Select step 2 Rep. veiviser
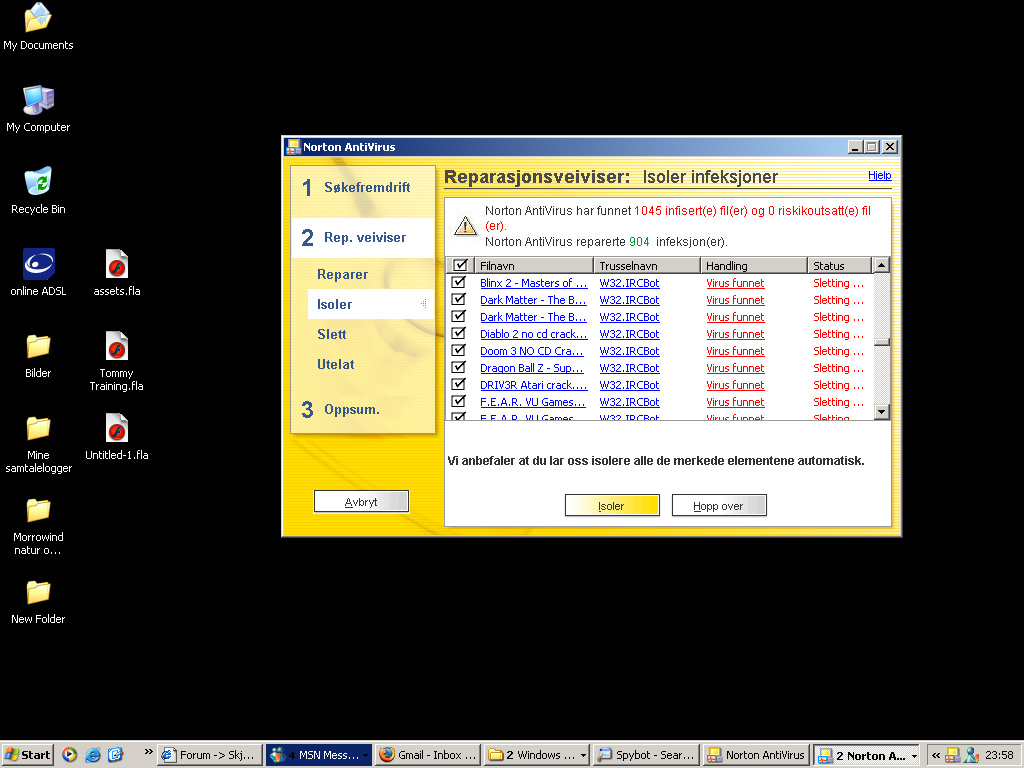This screenshot has width=1024, height=768. (x=363, y=238)
